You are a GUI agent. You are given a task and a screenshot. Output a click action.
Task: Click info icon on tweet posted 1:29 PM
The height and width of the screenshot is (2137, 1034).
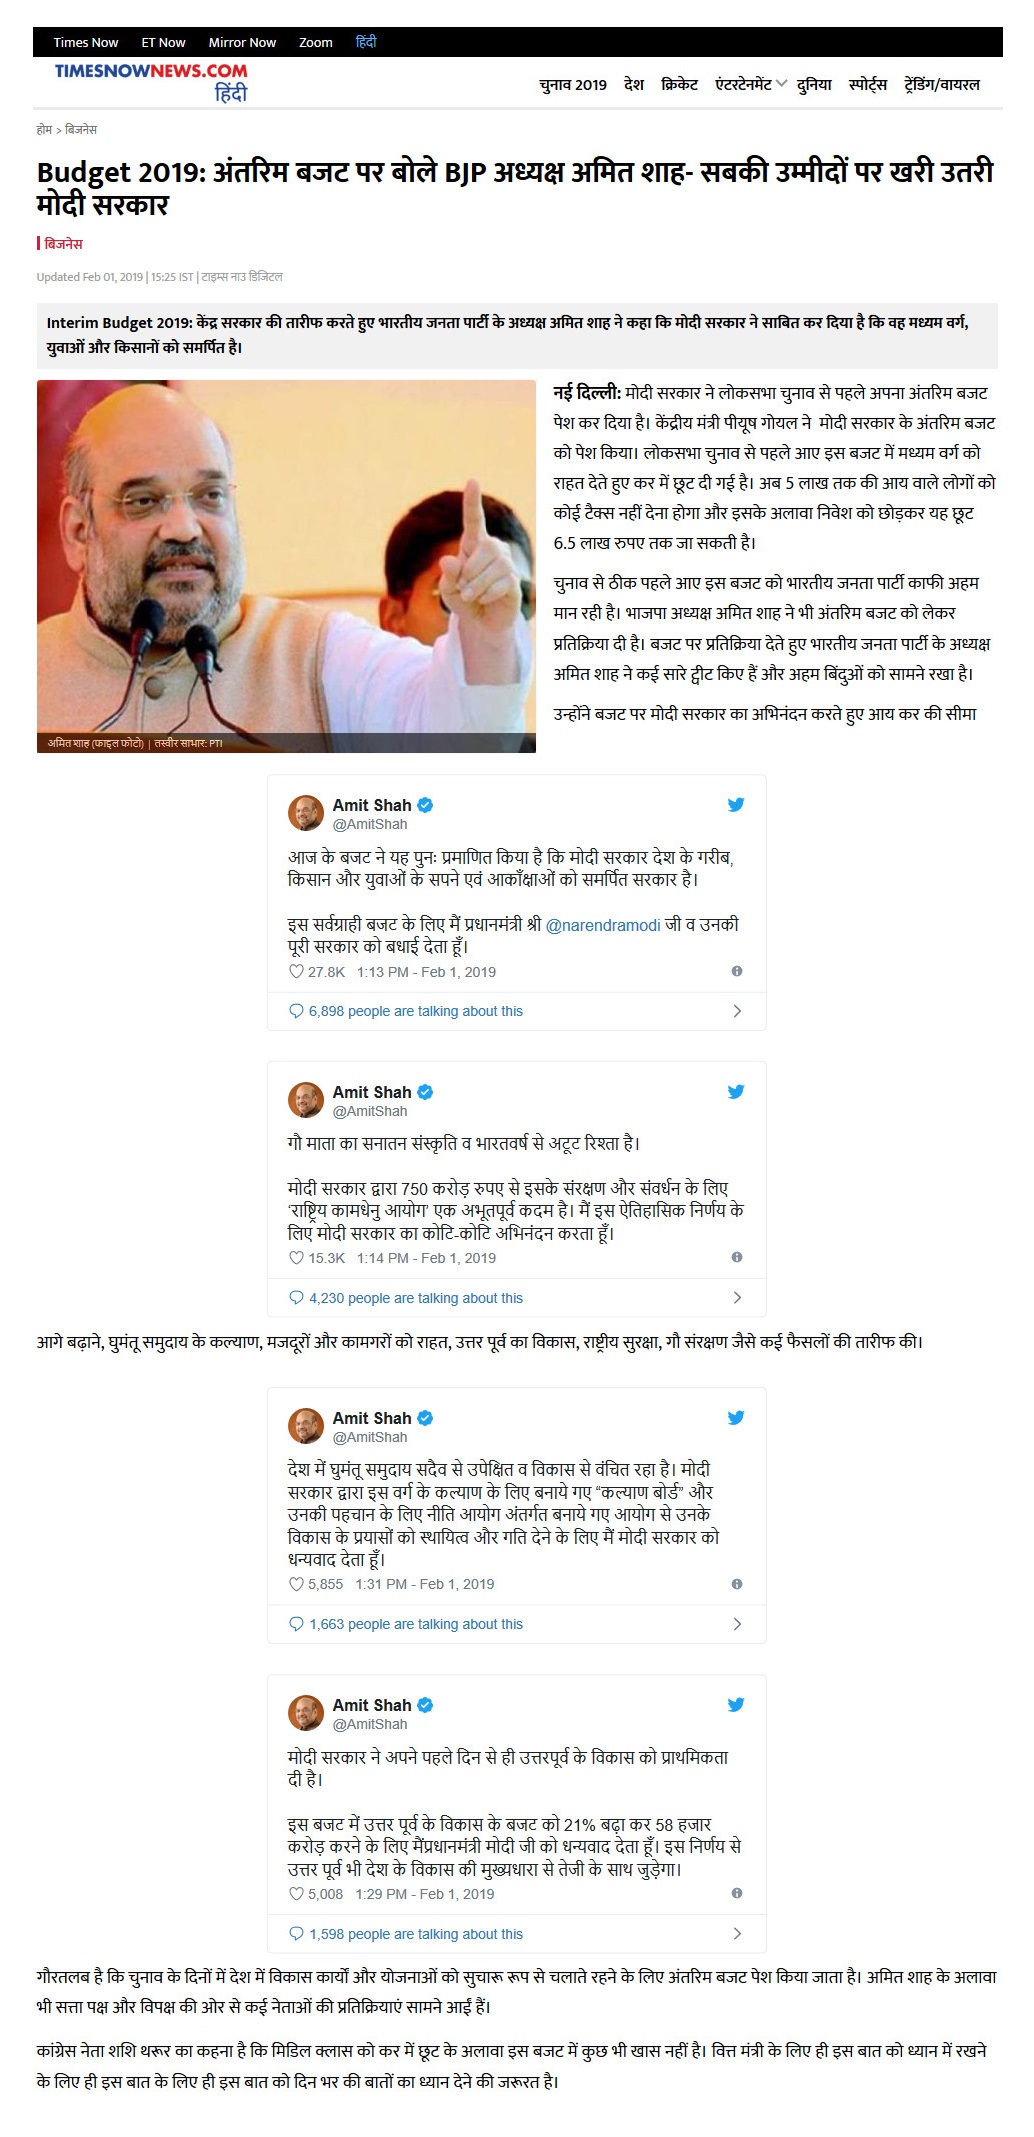tap(737, 1894)
